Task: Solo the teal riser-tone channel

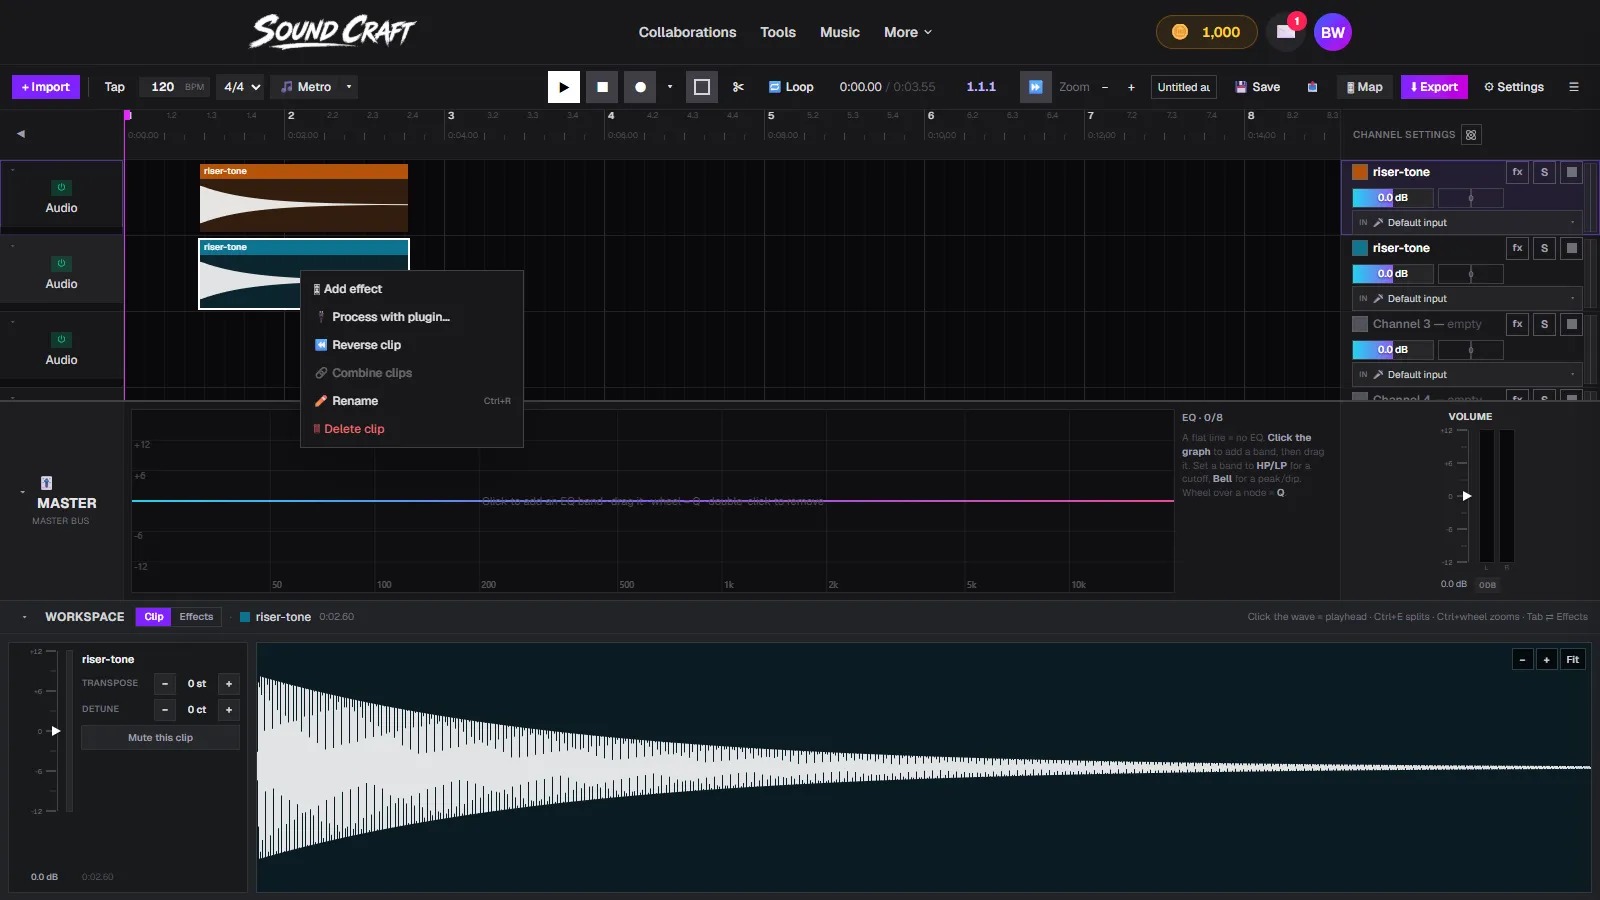Action: [1544, 248]
